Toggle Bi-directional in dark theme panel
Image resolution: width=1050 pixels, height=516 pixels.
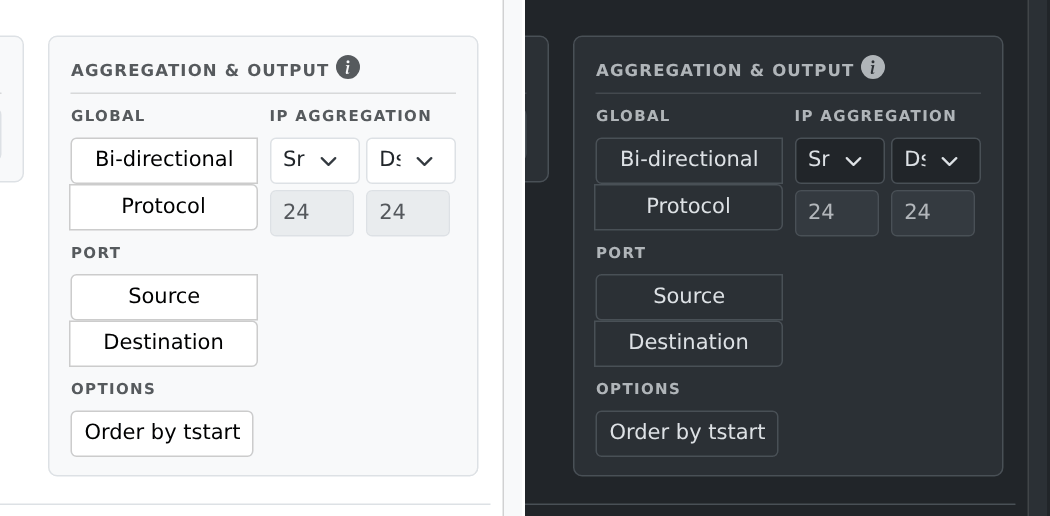(x=689, y=161)
